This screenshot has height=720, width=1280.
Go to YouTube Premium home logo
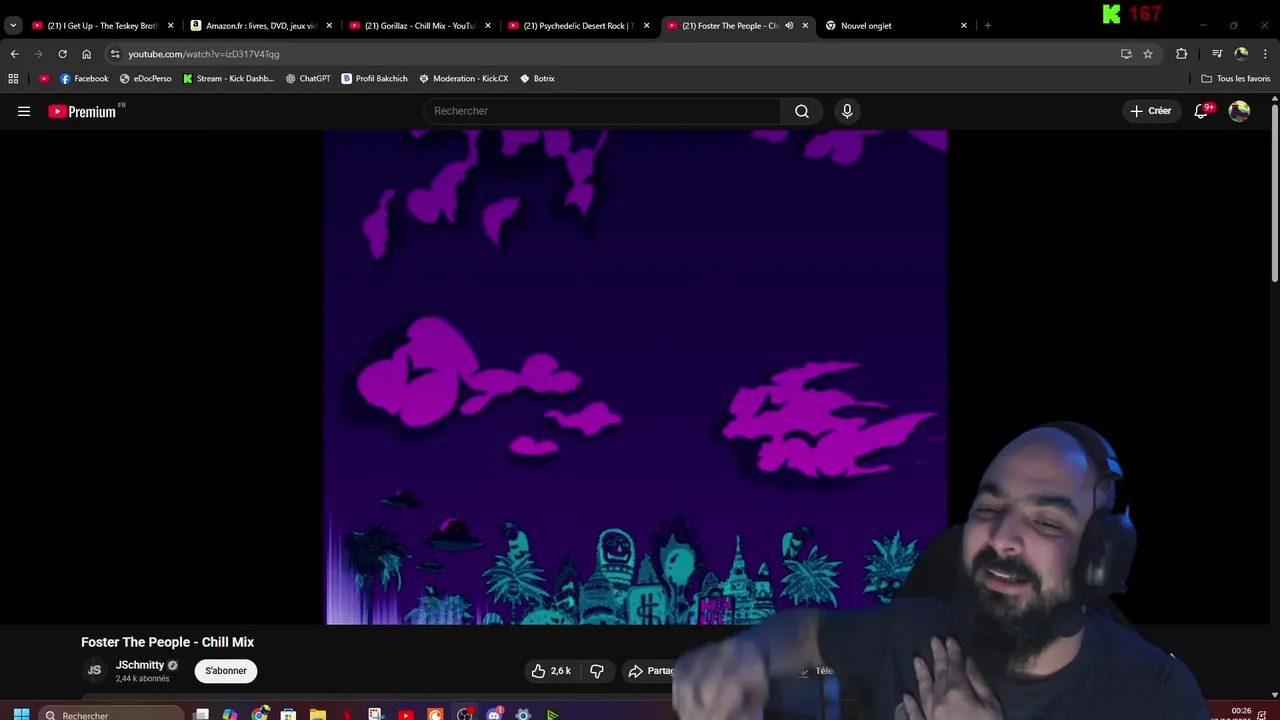83,111
